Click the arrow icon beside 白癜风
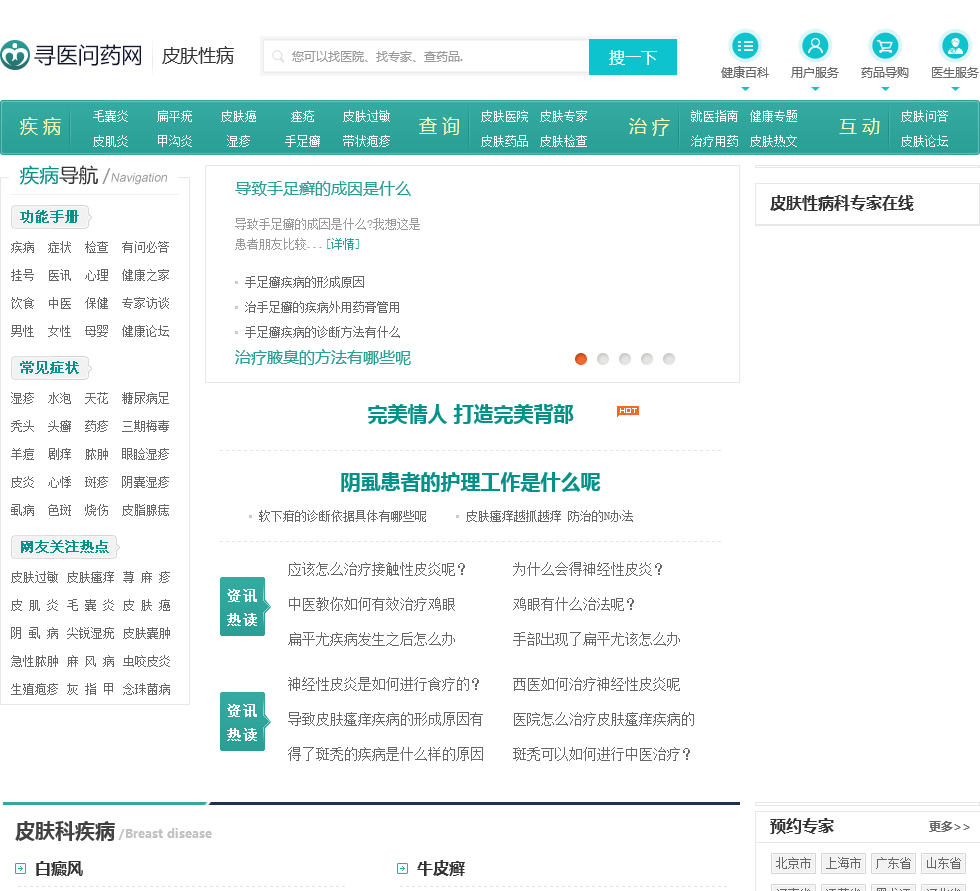Image resolution: width=980 pixels, height=891 pixels. tap(20, 869)
